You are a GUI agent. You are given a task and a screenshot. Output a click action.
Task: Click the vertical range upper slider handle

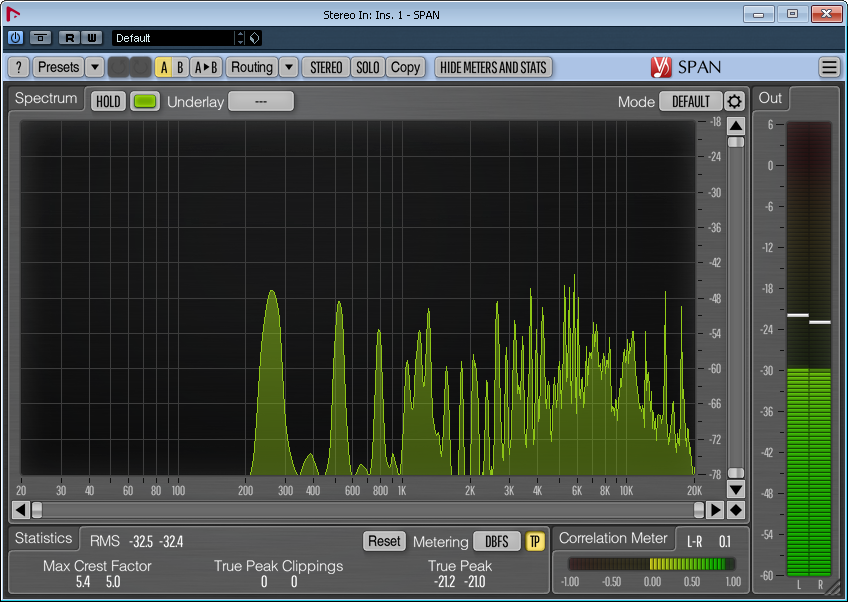click(736, 142)
